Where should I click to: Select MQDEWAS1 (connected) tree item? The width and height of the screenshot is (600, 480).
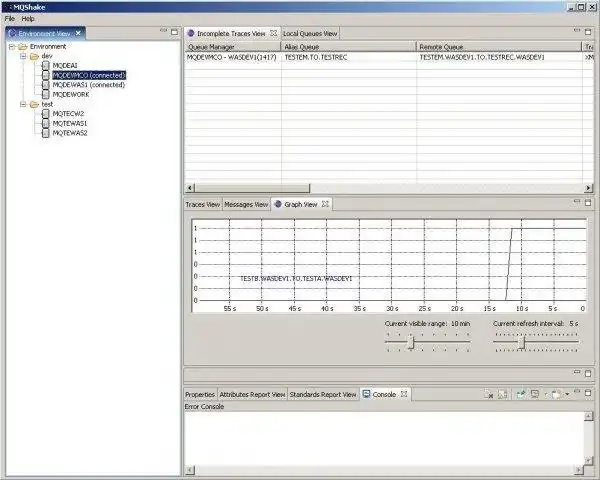(x=89, y=85)
